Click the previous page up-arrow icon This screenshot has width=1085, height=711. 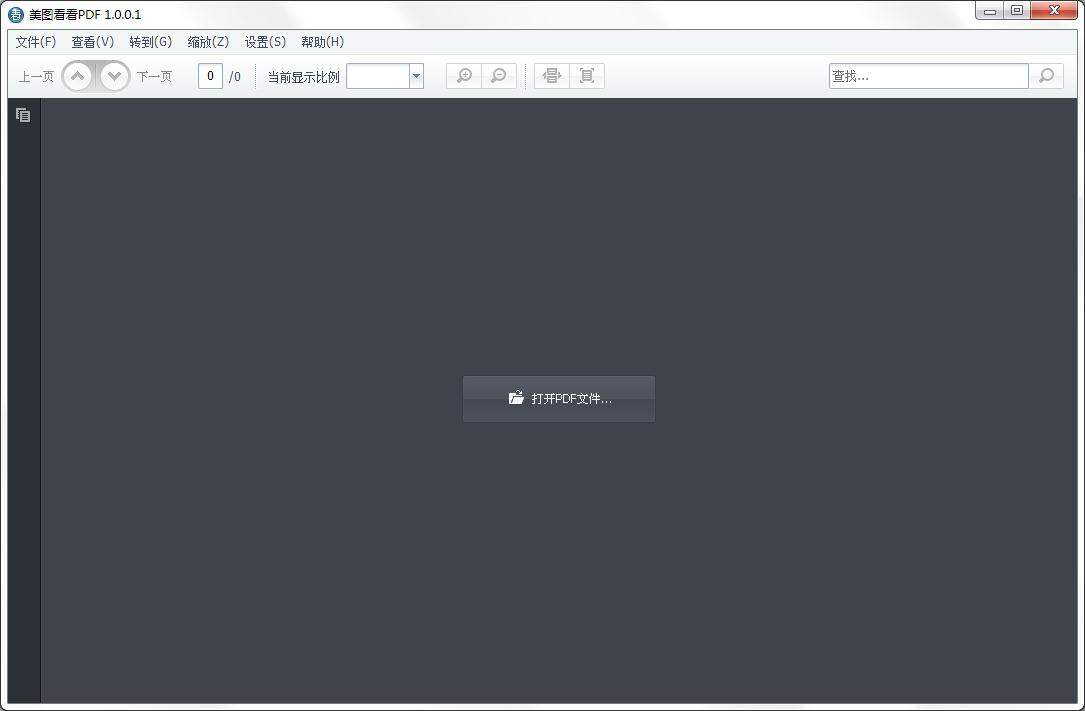tap(77, 75)
